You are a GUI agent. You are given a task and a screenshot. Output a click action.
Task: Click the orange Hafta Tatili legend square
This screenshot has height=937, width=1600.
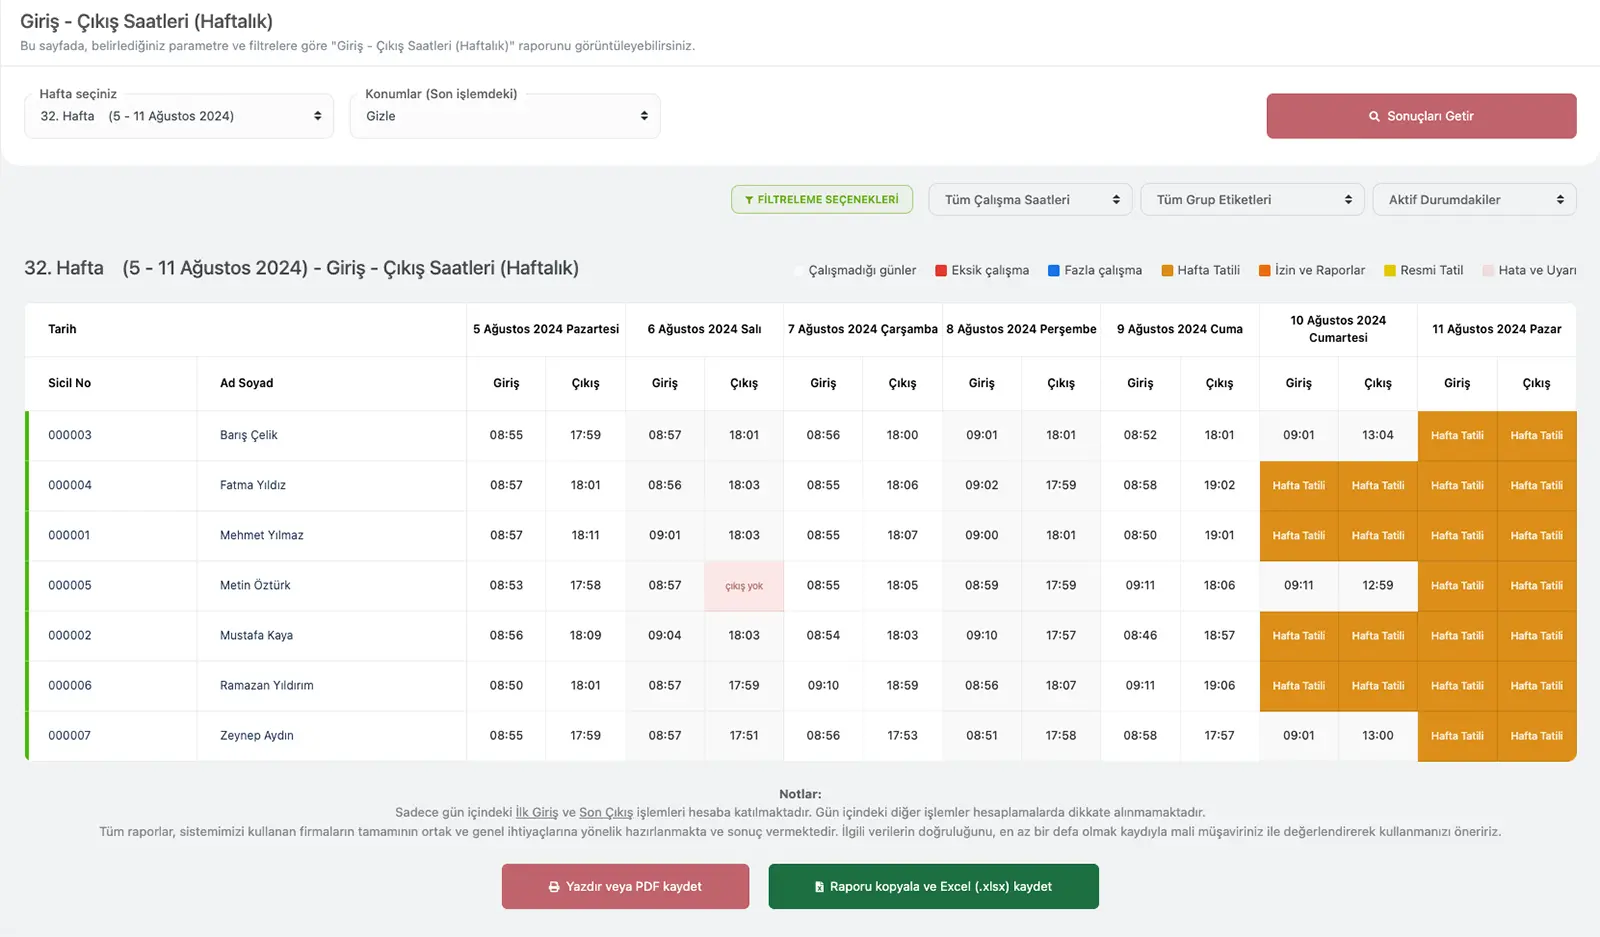(x=1167, y=271)
